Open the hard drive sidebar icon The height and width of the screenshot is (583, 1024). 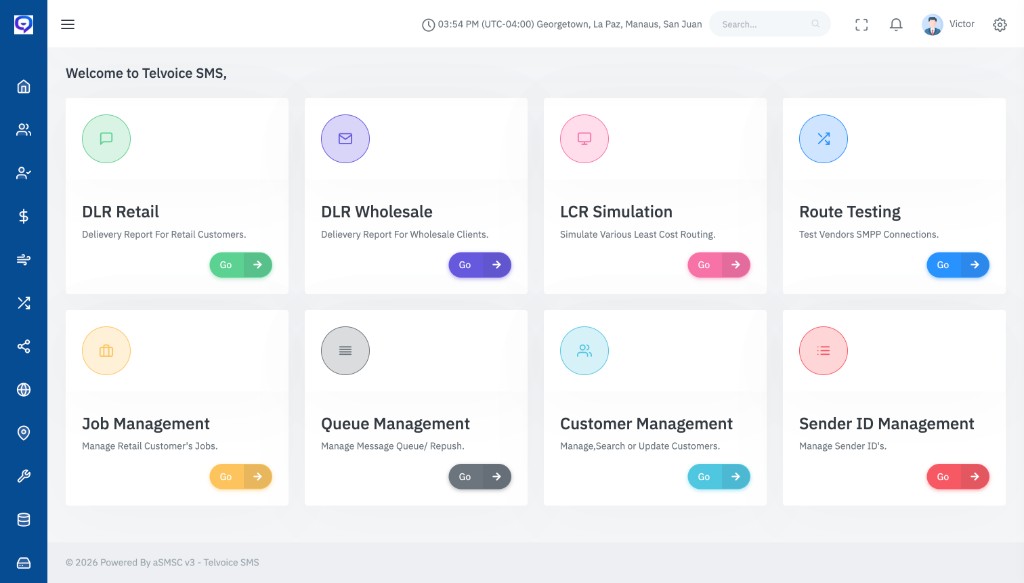[24, 563]
